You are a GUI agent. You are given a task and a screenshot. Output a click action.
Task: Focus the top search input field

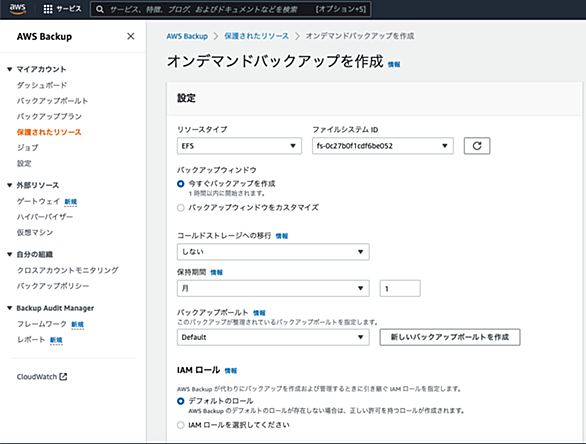(x=231, y=9)
